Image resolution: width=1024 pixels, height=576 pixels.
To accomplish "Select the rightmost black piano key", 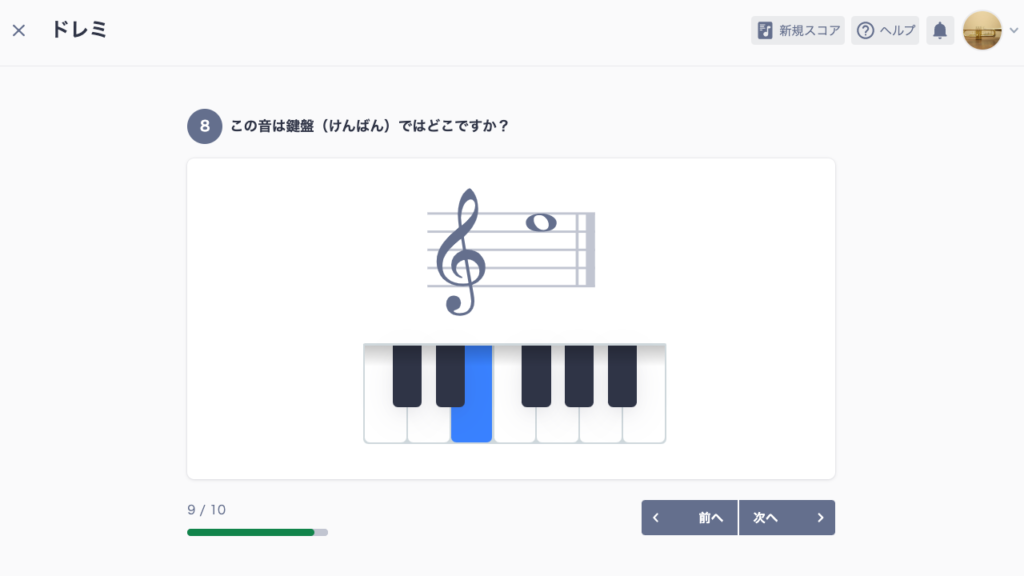I will click(622, 376).
